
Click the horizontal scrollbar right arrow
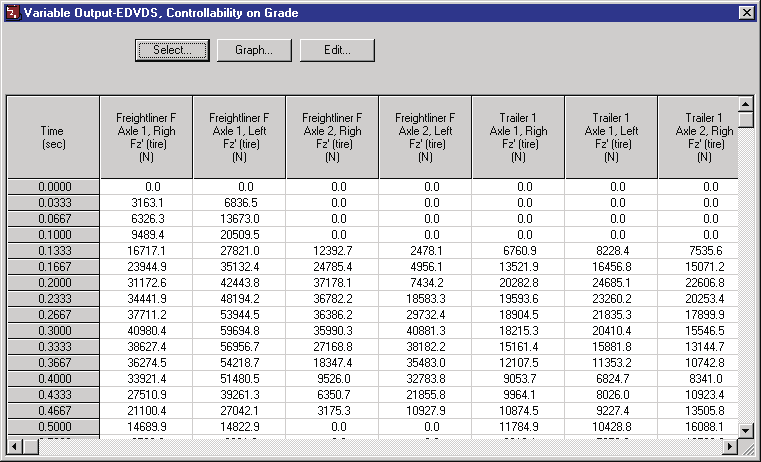coord(729,446)
